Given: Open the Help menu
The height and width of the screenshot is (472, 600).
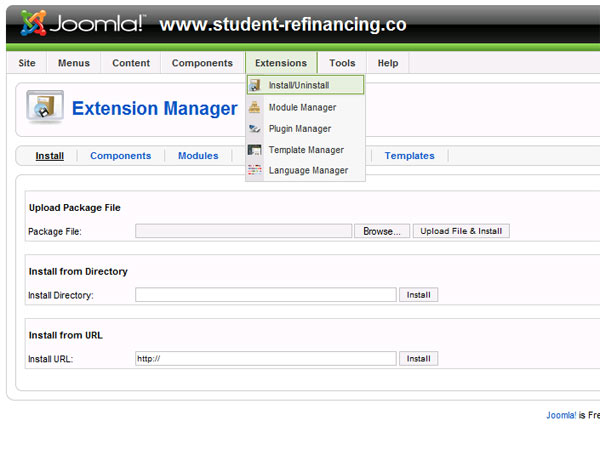Looking at the screenshot, I should coord(388,63).
